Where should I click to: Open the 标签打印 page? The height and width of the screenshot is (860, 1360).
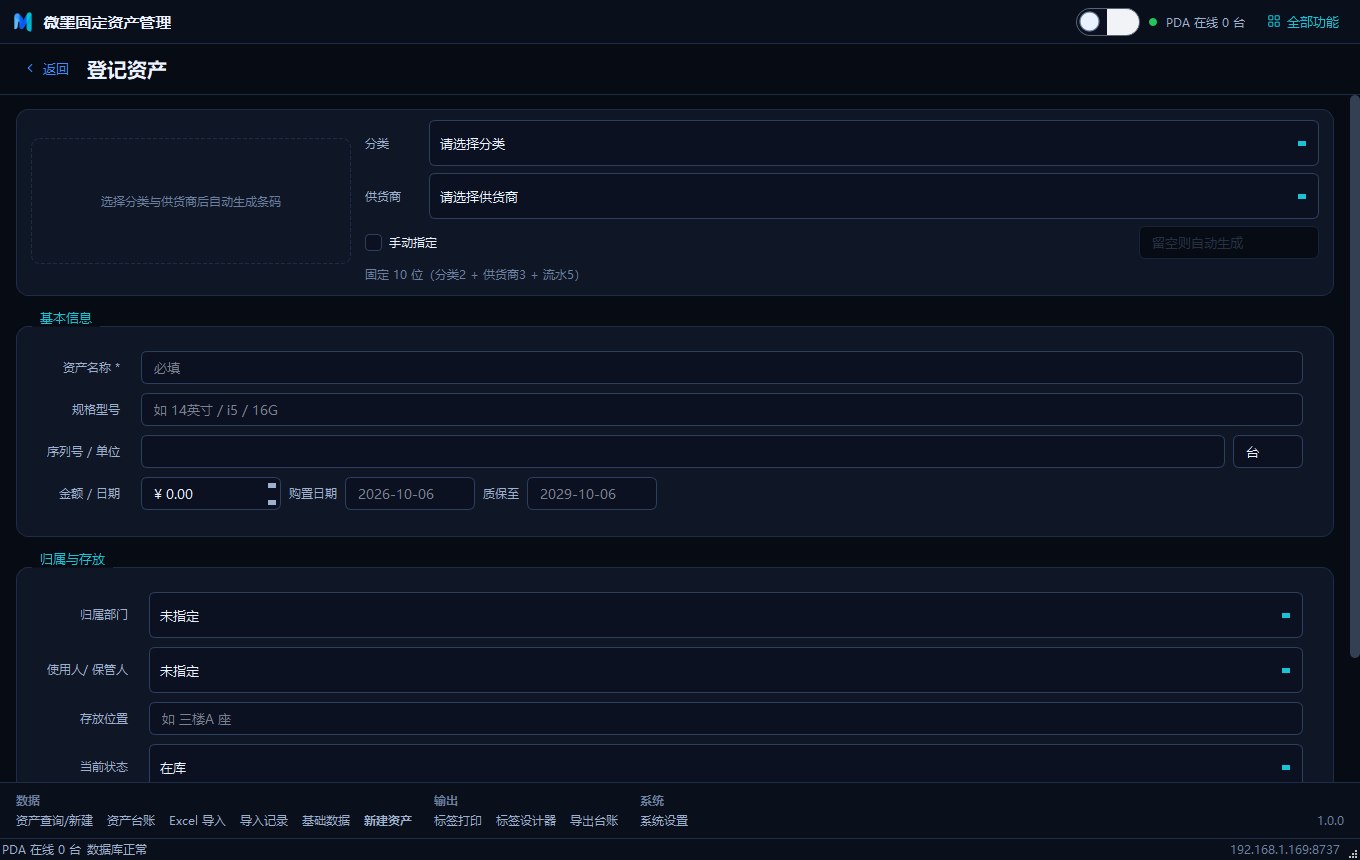click(458, 821)
